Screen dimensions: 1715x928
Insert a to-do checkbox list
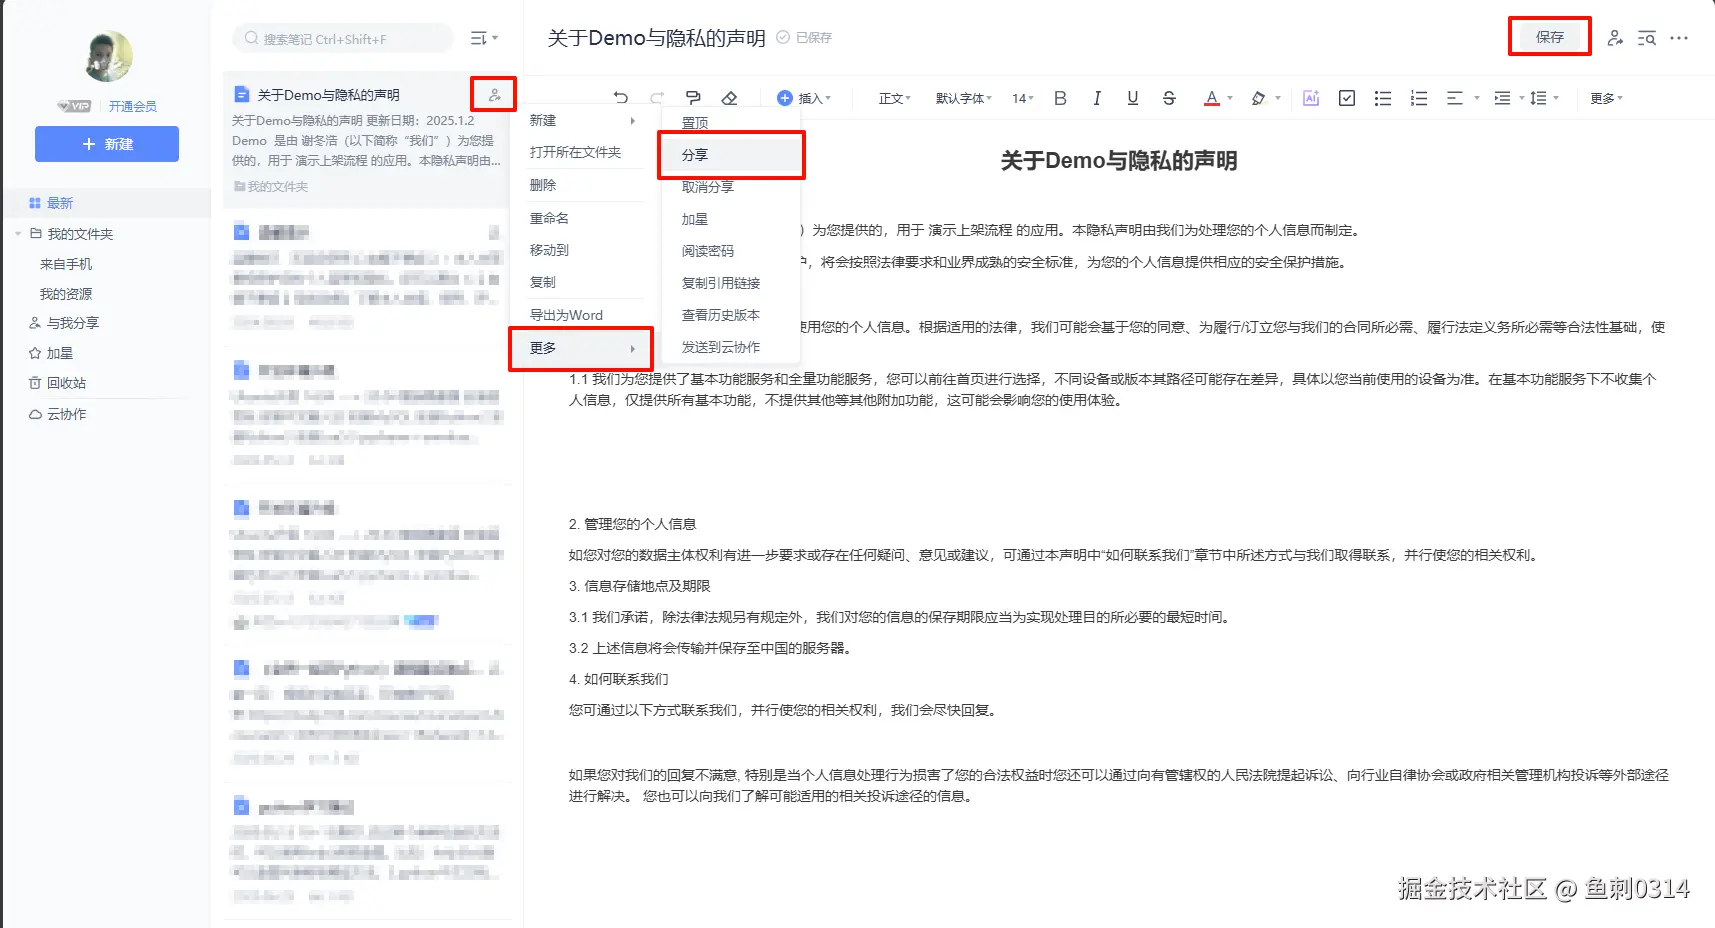1347,98
